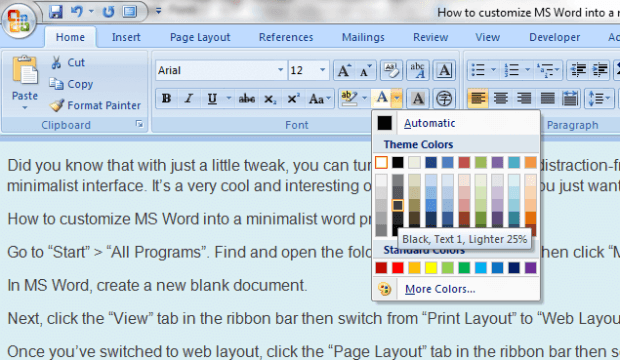Apply the current font color
620x360 pixels.
[382, 98]
